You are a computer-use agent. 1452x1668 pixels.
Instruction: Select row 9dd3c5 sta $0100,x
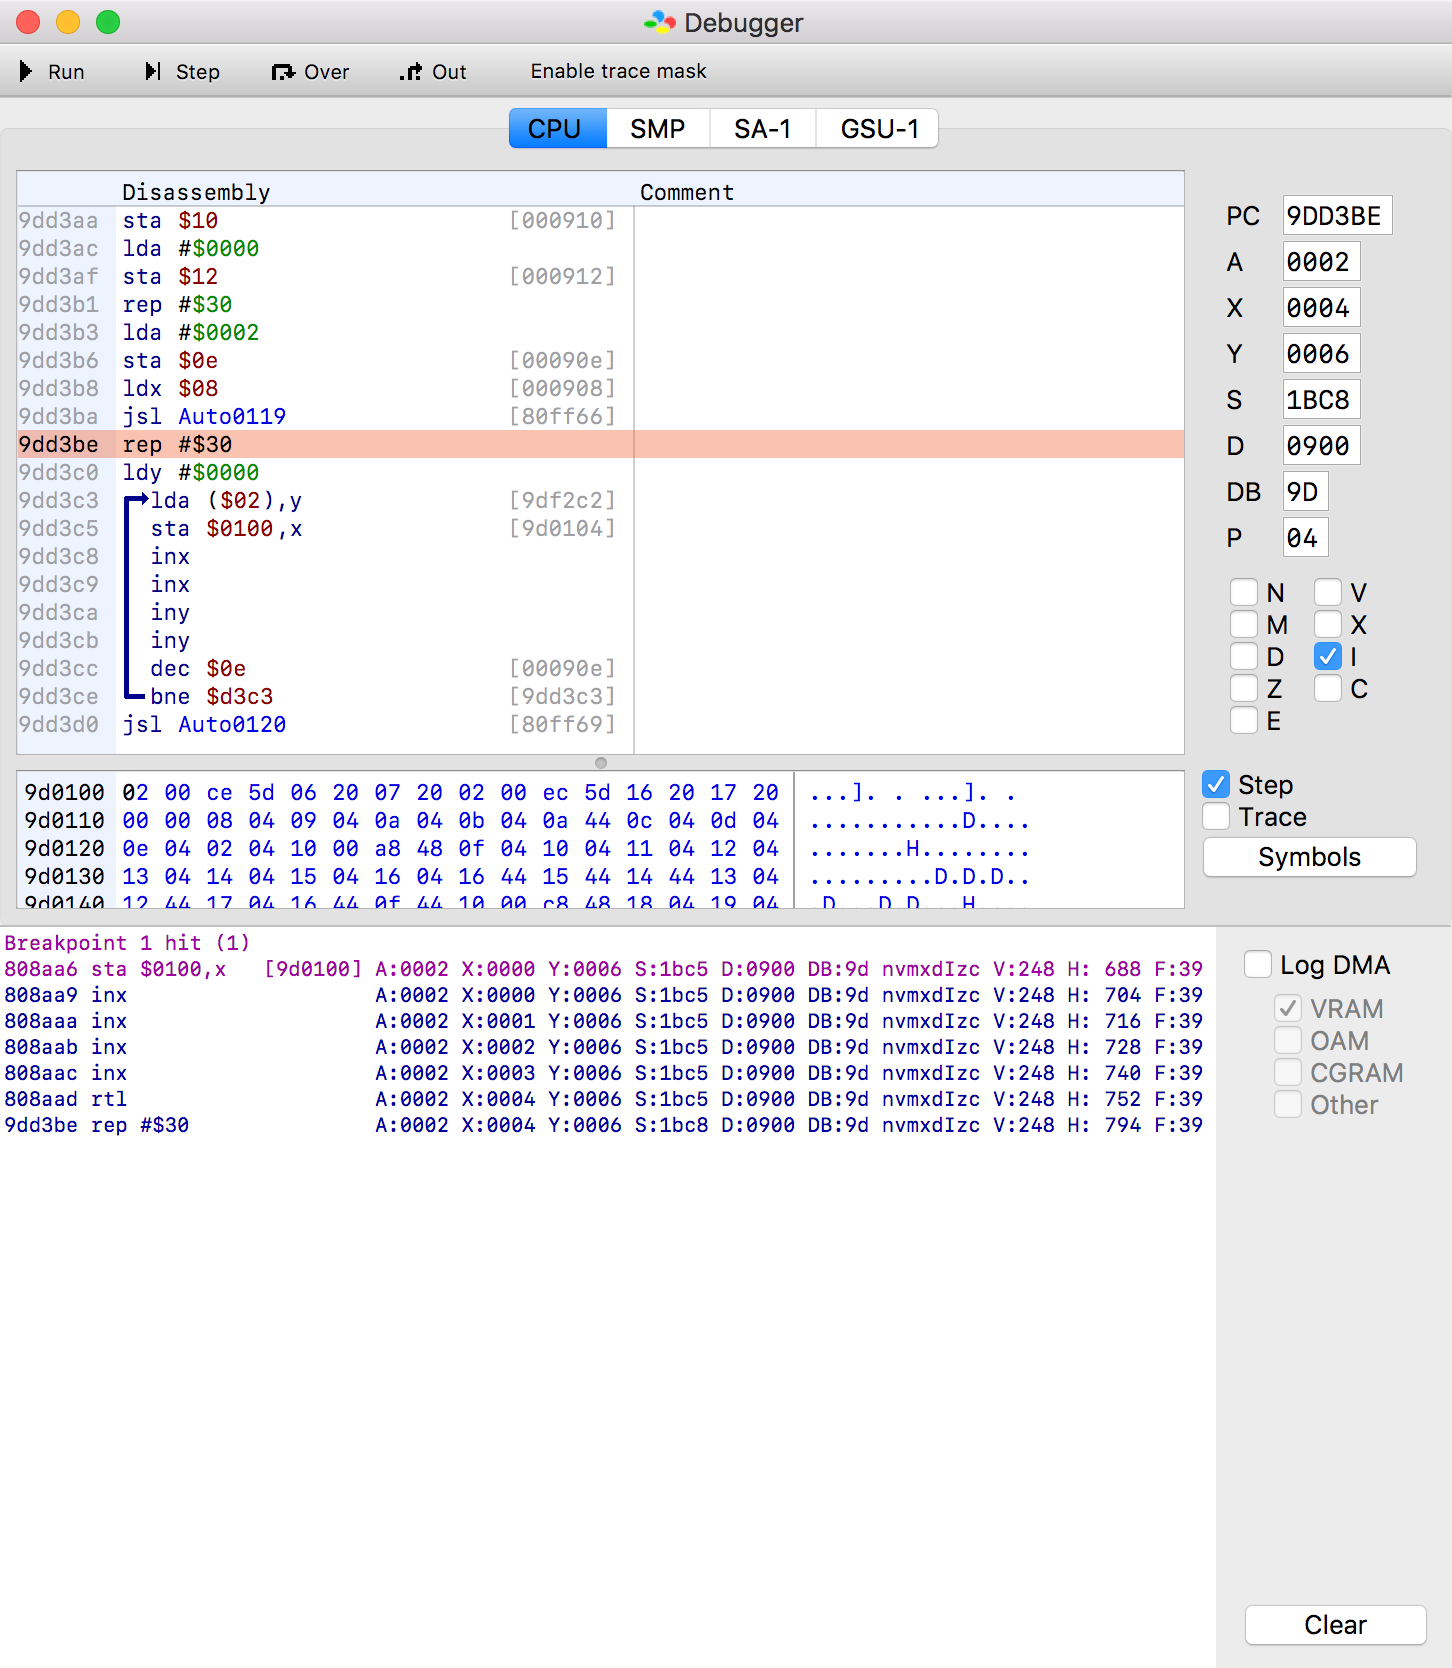[x=600, y=528]
